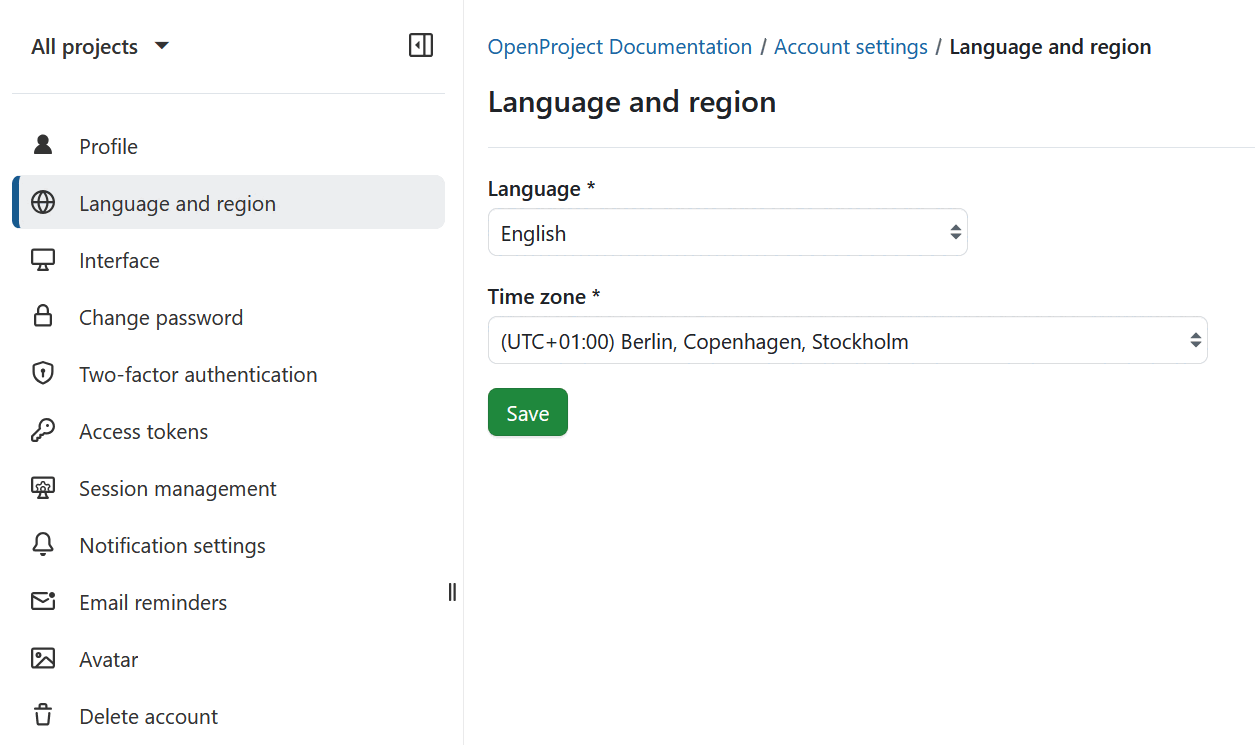1255x745 pixels.
Task: Select the Profile person icon
Action: tap(43, 145)
